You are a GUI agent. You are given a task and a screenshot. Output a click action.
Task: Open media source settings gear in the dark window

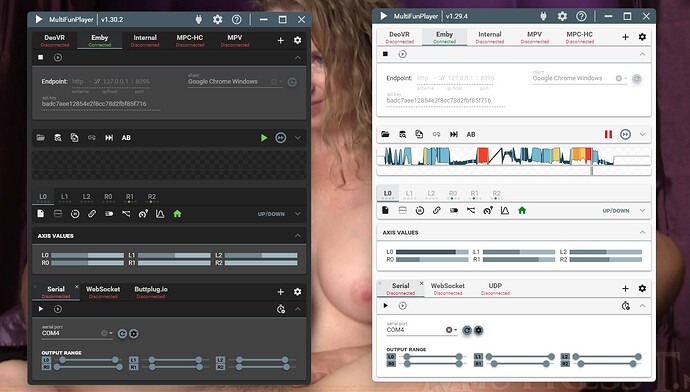click(297, 40)
